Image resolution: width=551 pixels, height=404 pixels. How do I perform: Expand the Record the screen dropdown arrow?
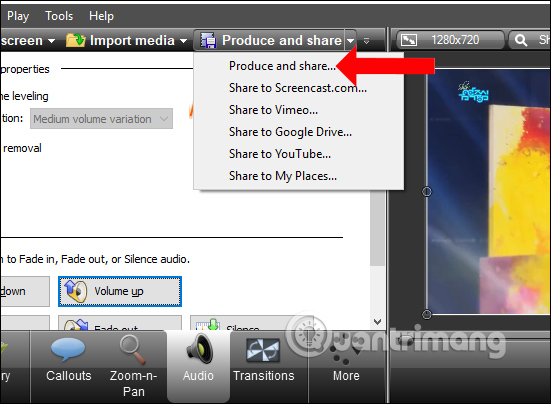[51, 41]
